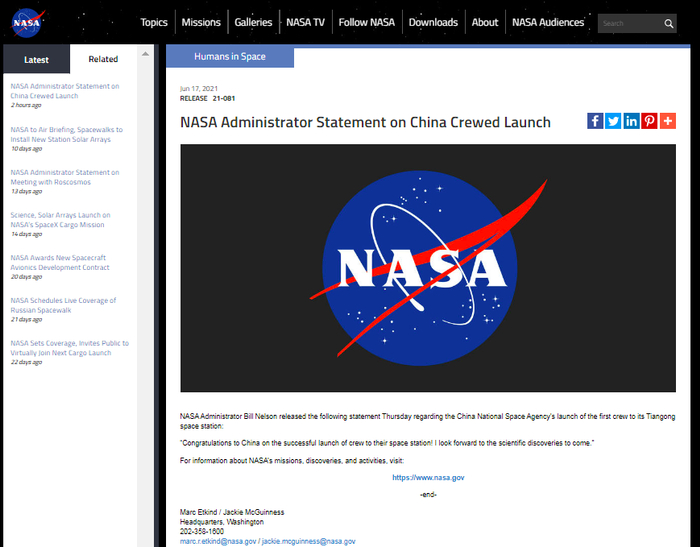Open the Topics menu
Image resolution: width=700 pixels, height=547 pixels.
(x=154, y=22)
